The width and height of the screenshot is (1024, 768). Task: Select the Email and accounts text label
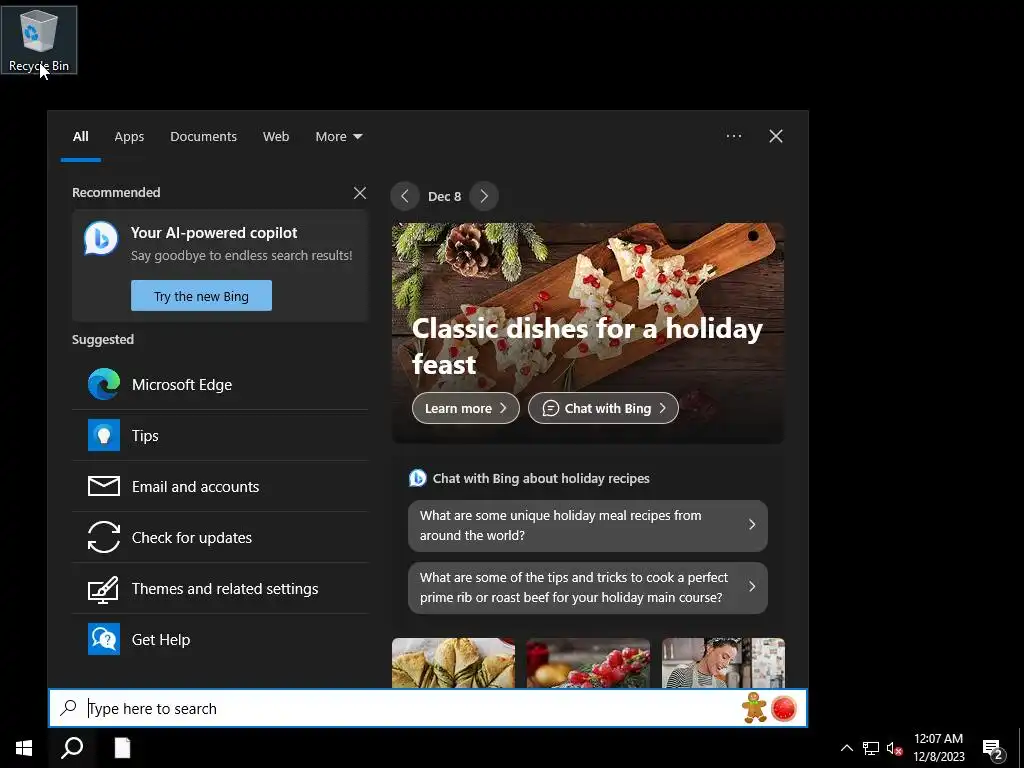point(195,487)
